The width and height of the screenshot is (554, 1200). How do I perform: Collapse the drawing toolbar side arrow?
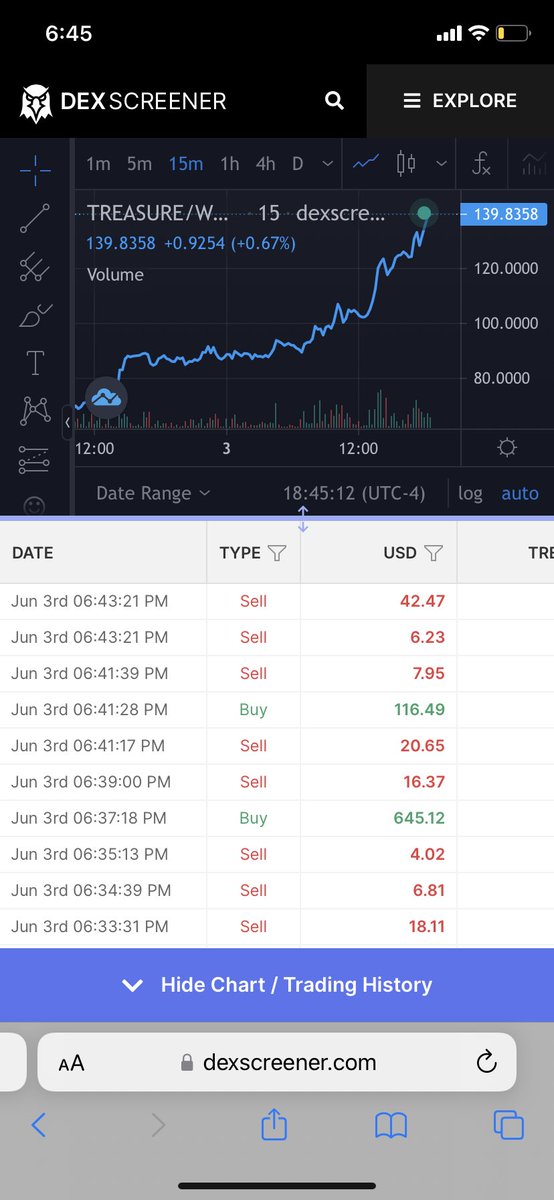(x=67, y=422)
